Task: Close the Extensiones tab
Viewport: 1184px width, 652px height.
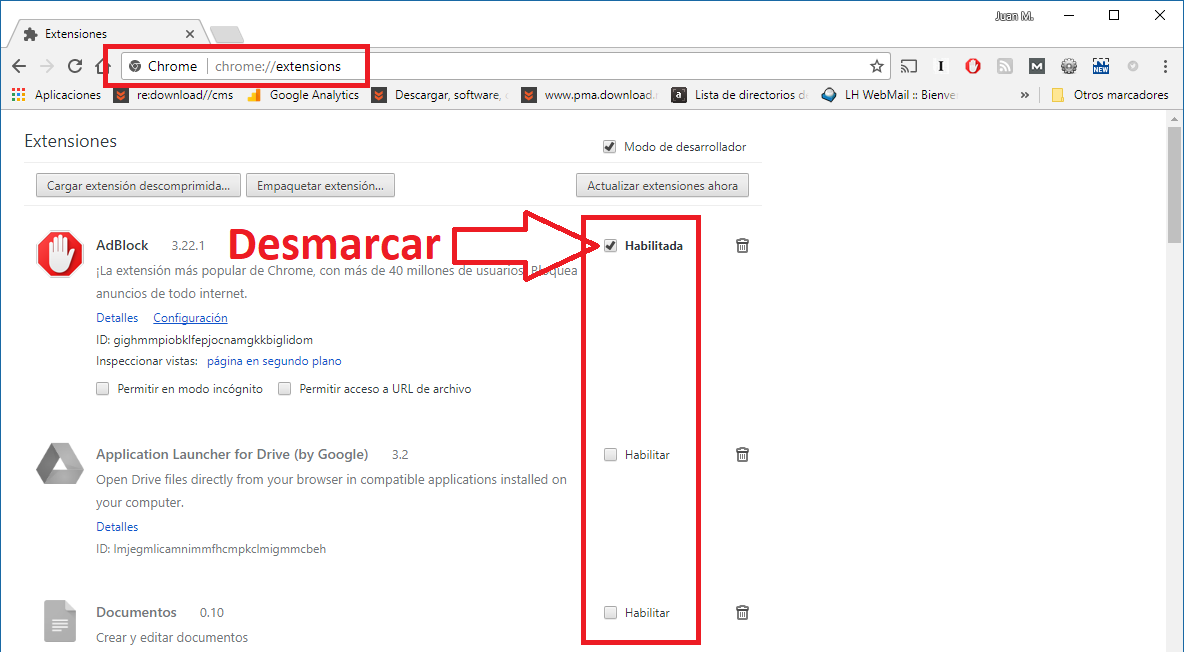Action: 190,34
